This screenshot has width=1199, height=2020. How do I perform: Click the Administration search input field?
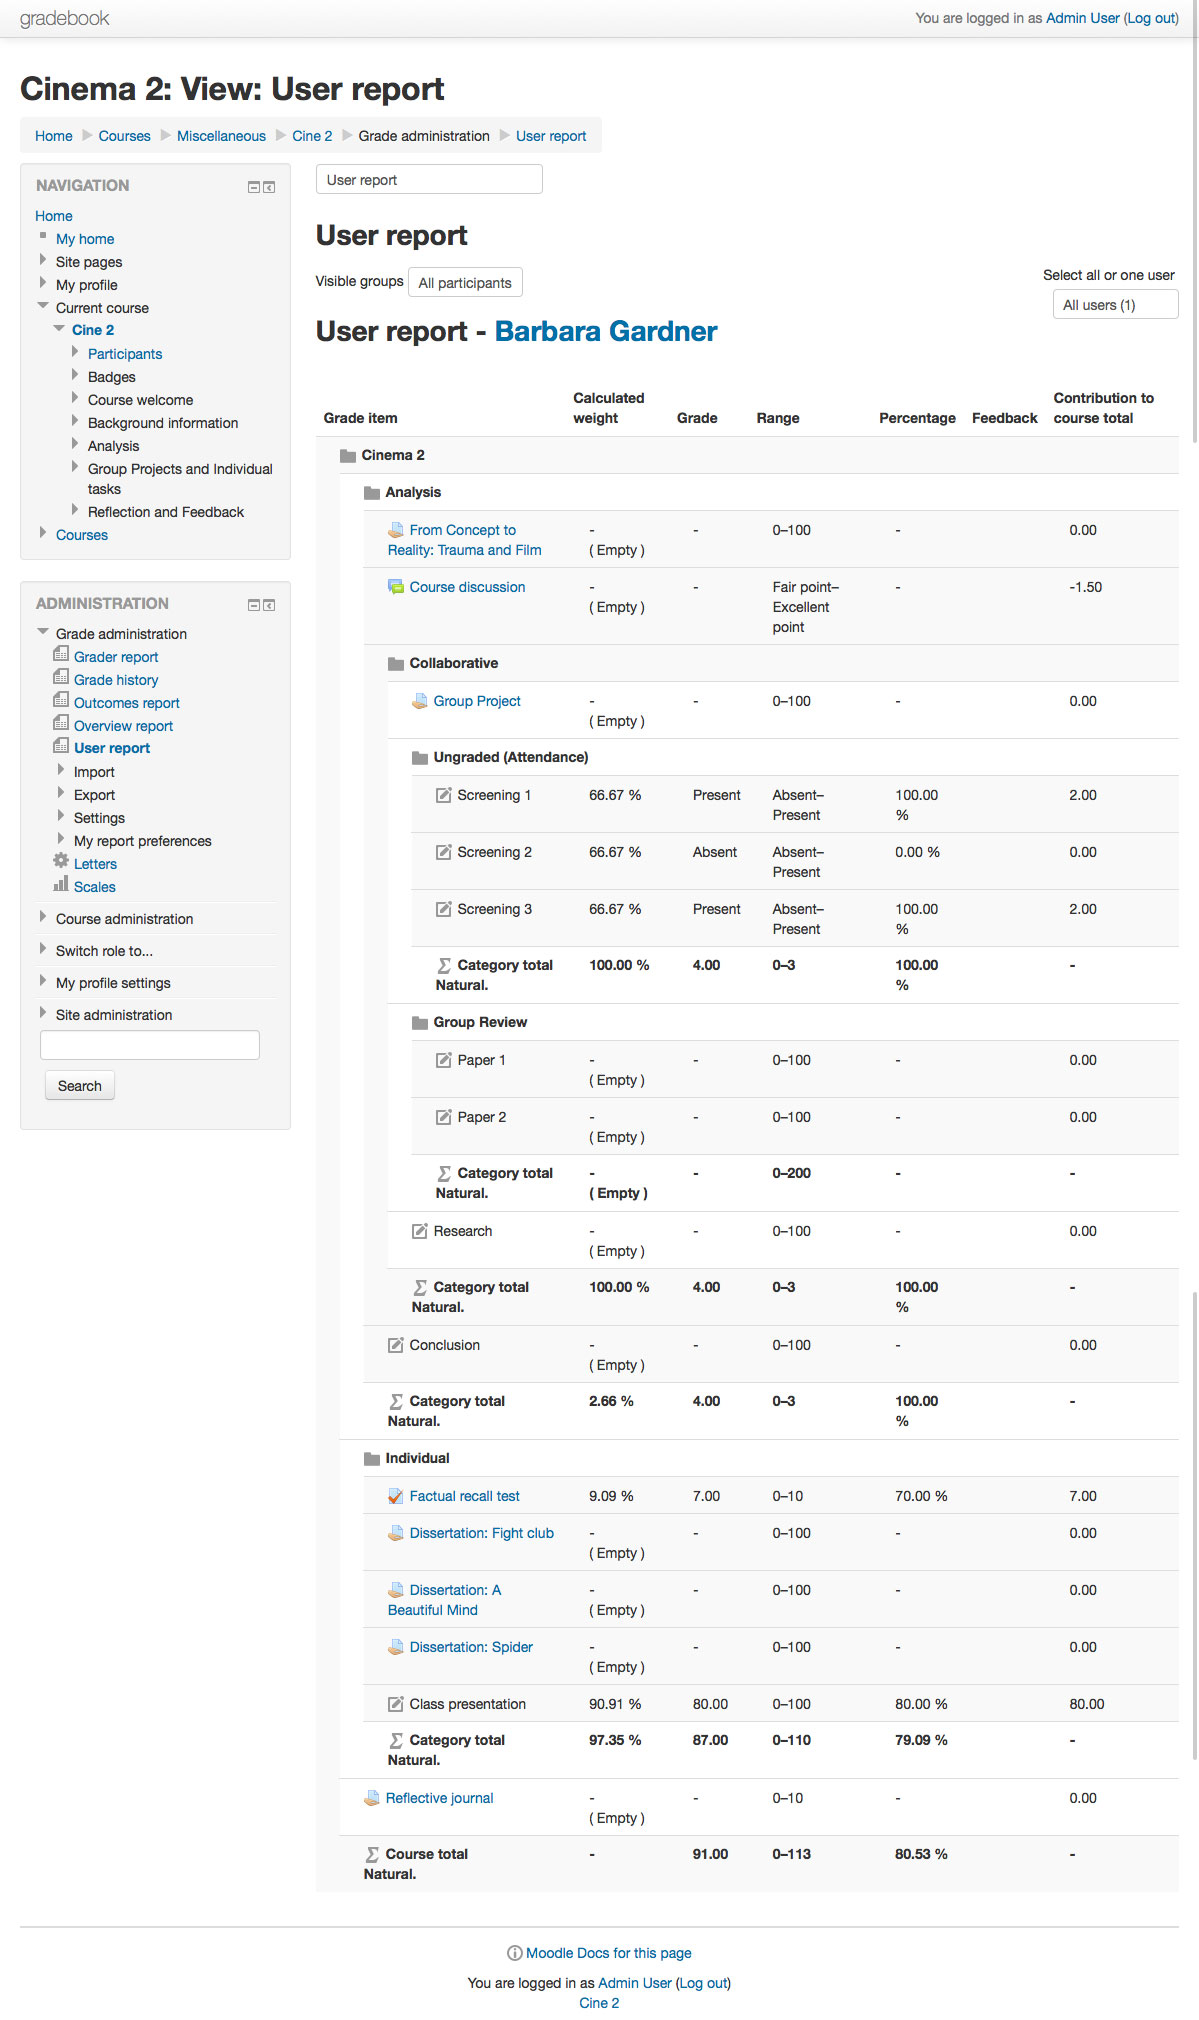pos(150,1044)
